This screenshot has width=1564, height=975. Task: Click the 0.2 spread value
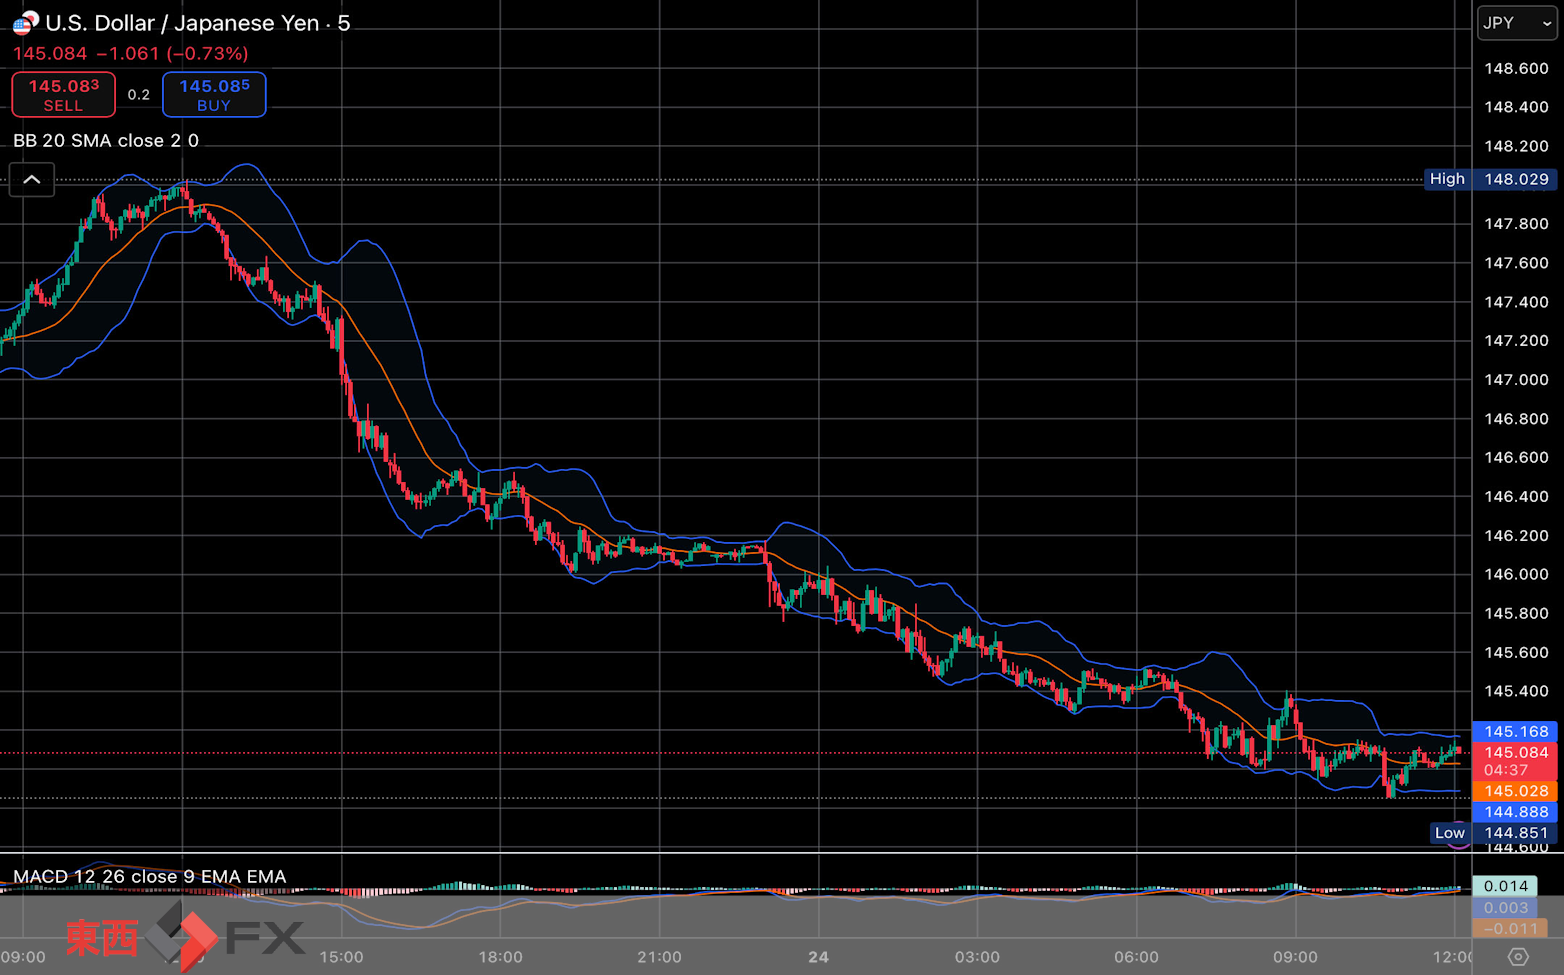[139, 95]
